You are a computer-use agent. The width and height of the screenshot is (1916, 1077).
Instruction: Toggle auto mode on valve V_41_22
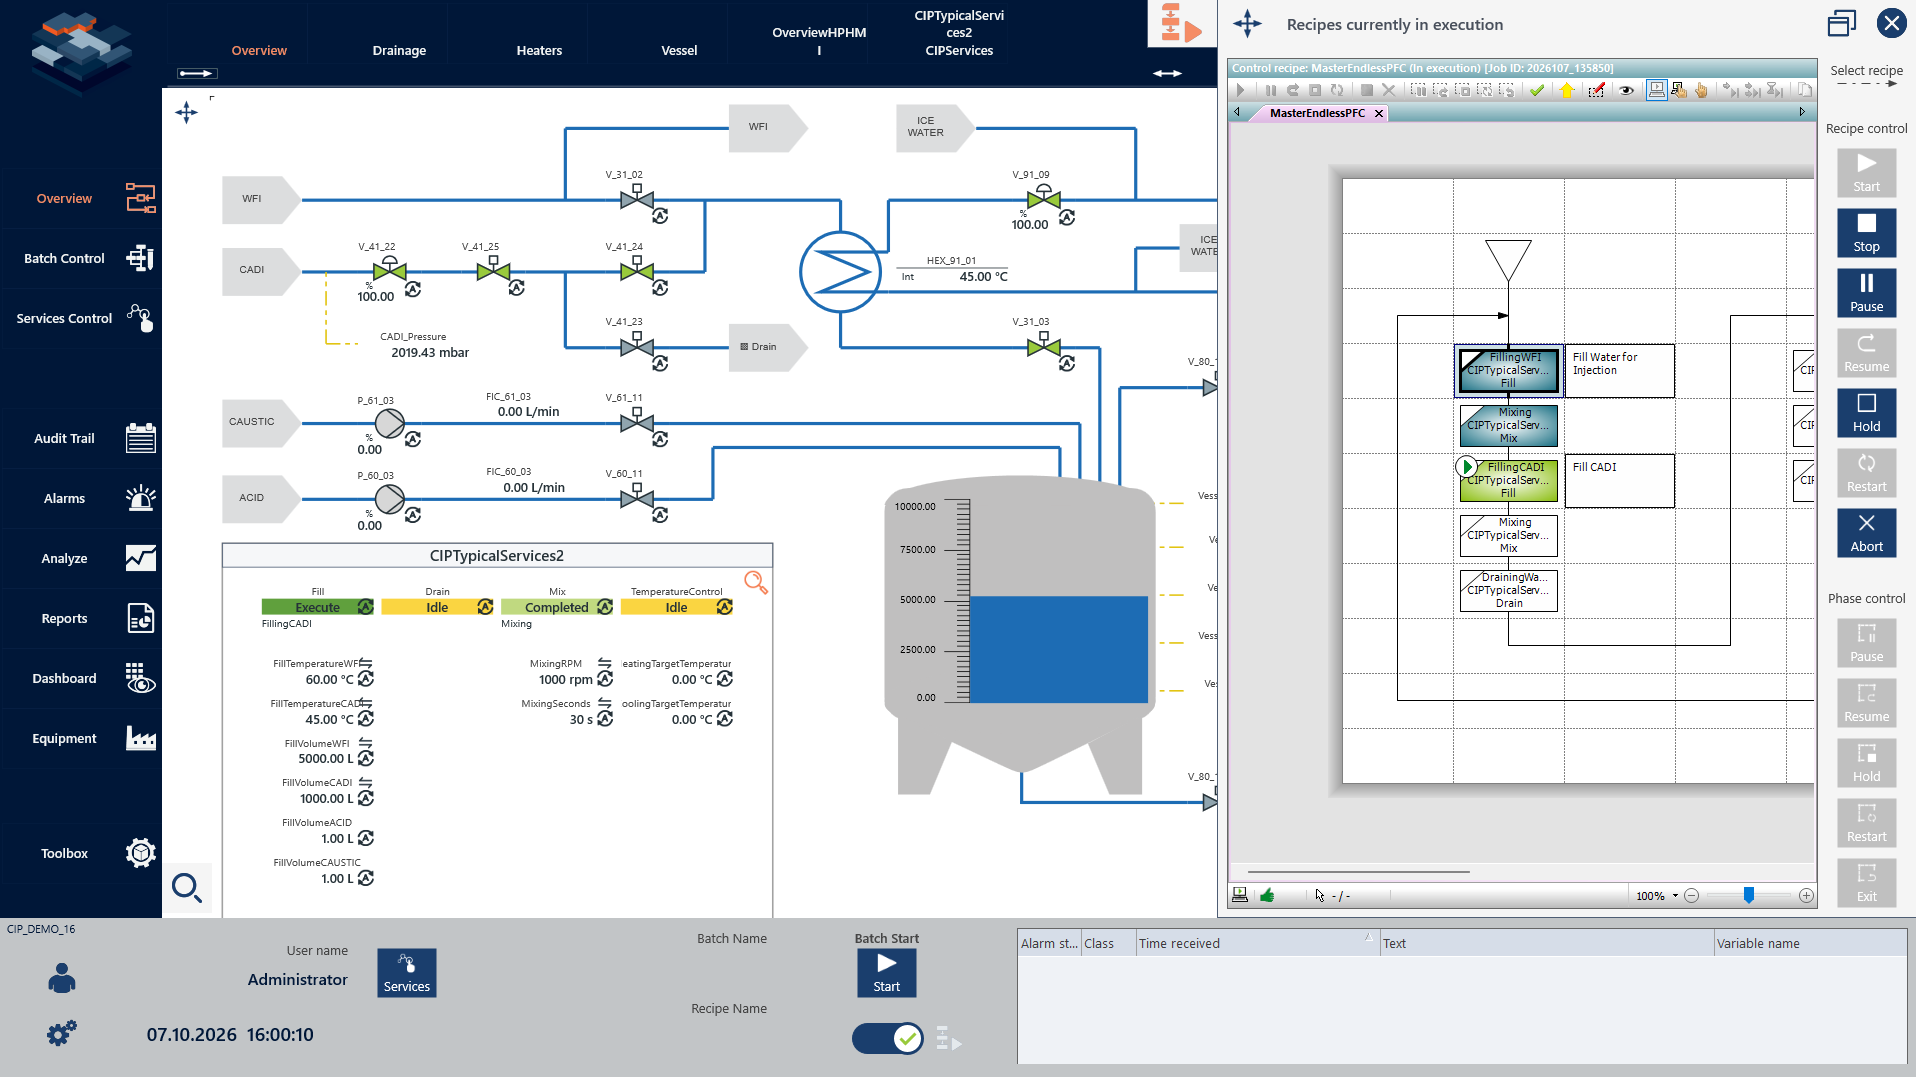pos(413,289)
